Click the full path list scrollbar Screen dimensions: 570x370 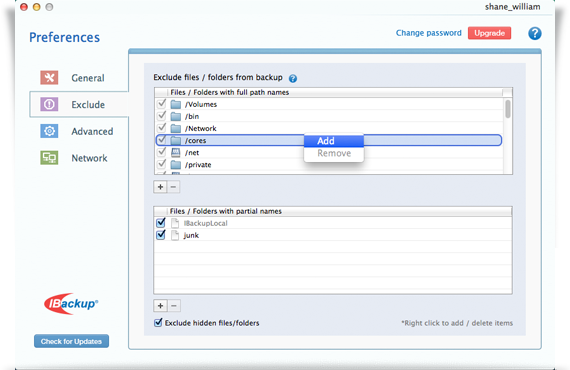(x=508, y=109)
